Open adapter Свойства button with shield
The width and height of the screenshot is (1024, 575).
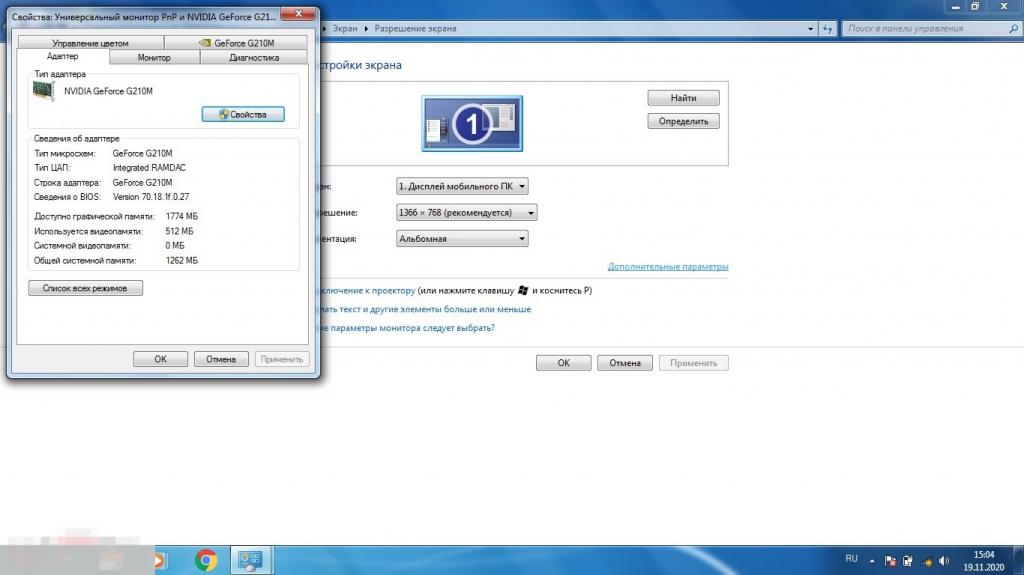(243, 114)
